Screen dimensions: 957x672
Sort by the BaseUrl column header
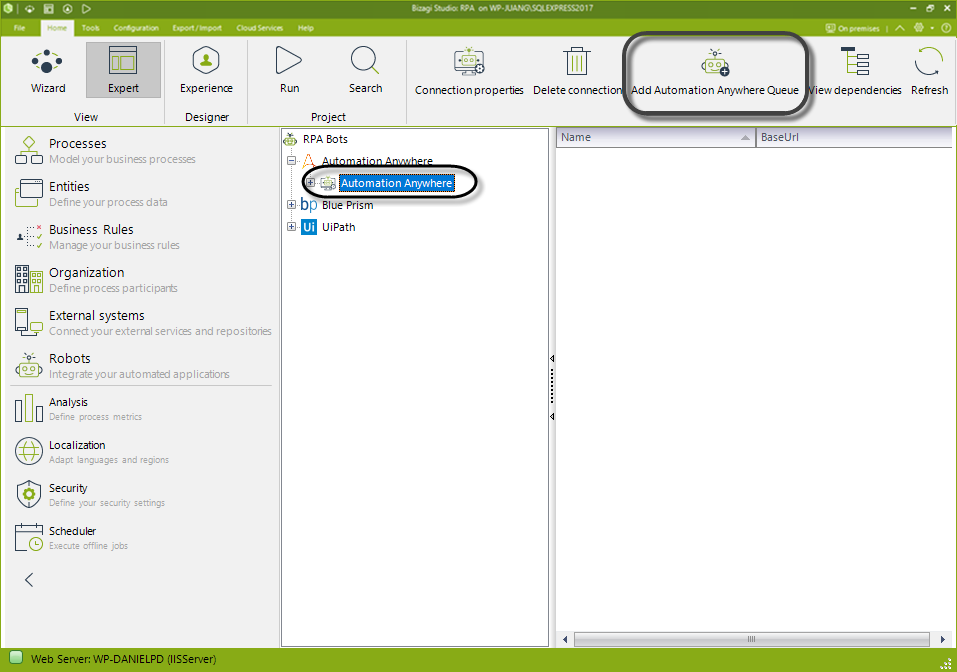854,137
